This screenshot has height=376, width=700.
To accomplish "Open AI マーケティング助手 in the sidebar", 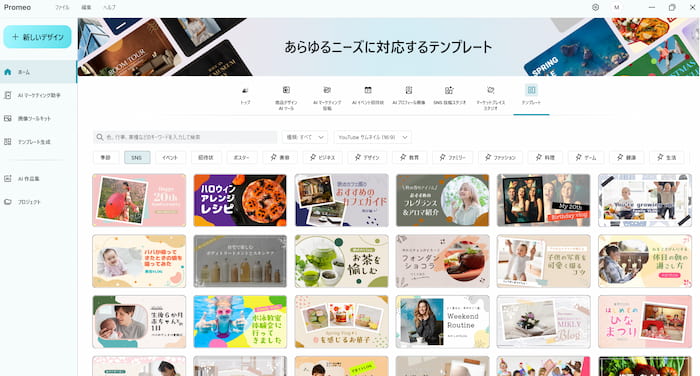I will (38, 95).
